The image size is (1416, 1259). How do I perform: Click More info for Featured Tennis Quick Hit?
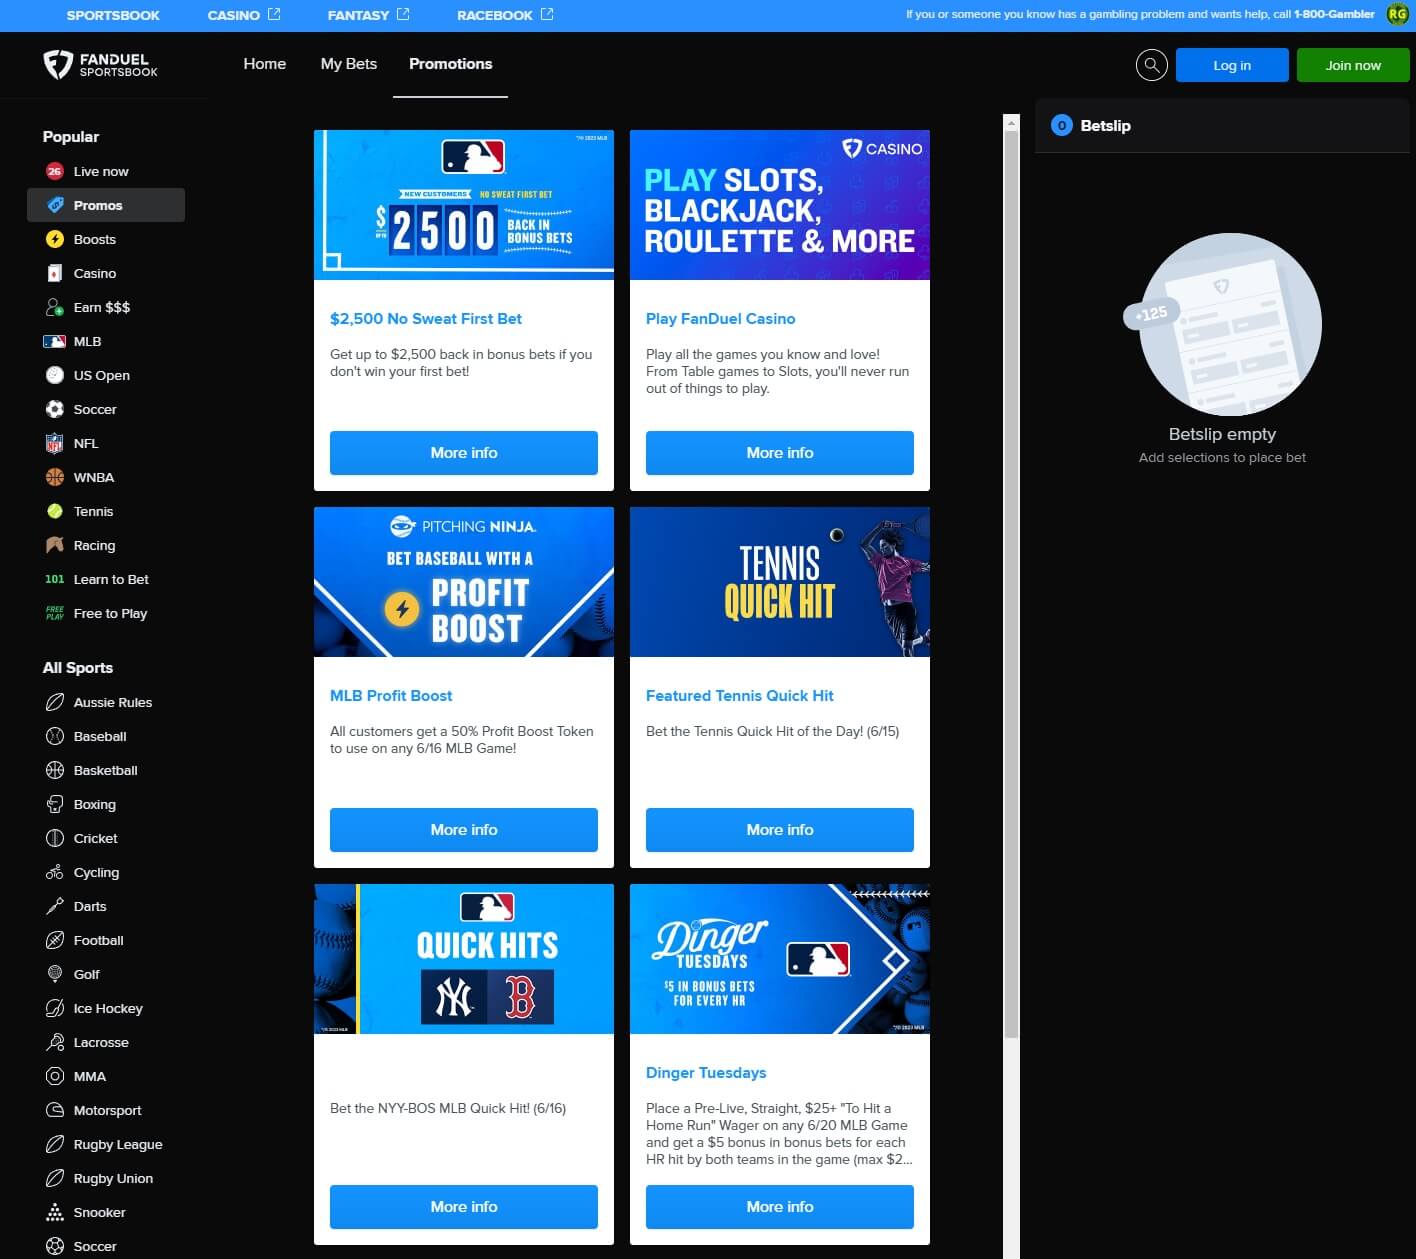coord(780,830)
